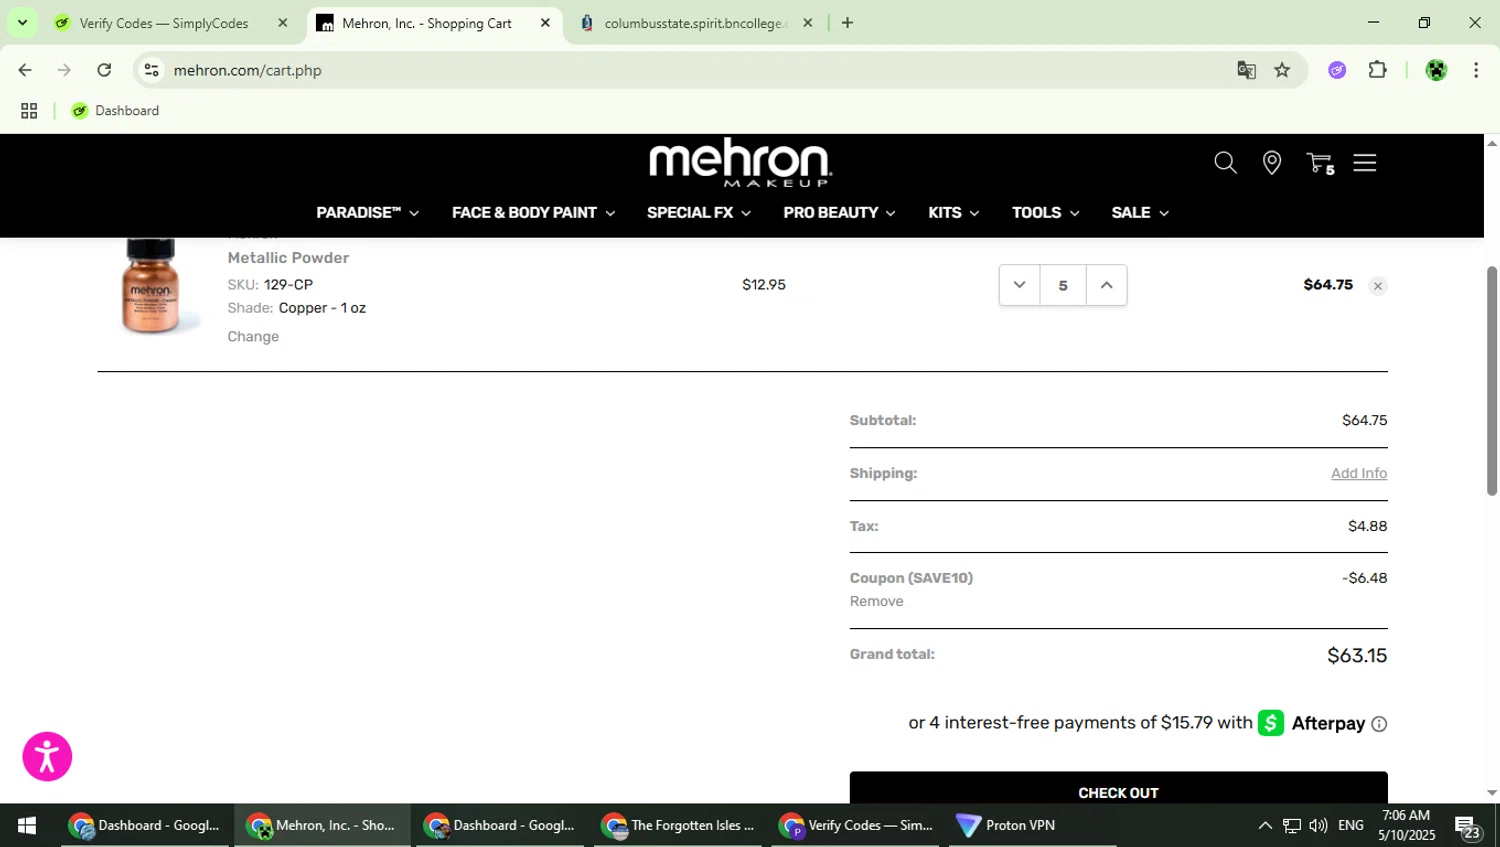The image size is (1500, 847).
Task: Click the page vertical scrollbar
Action: [1492, 380]
